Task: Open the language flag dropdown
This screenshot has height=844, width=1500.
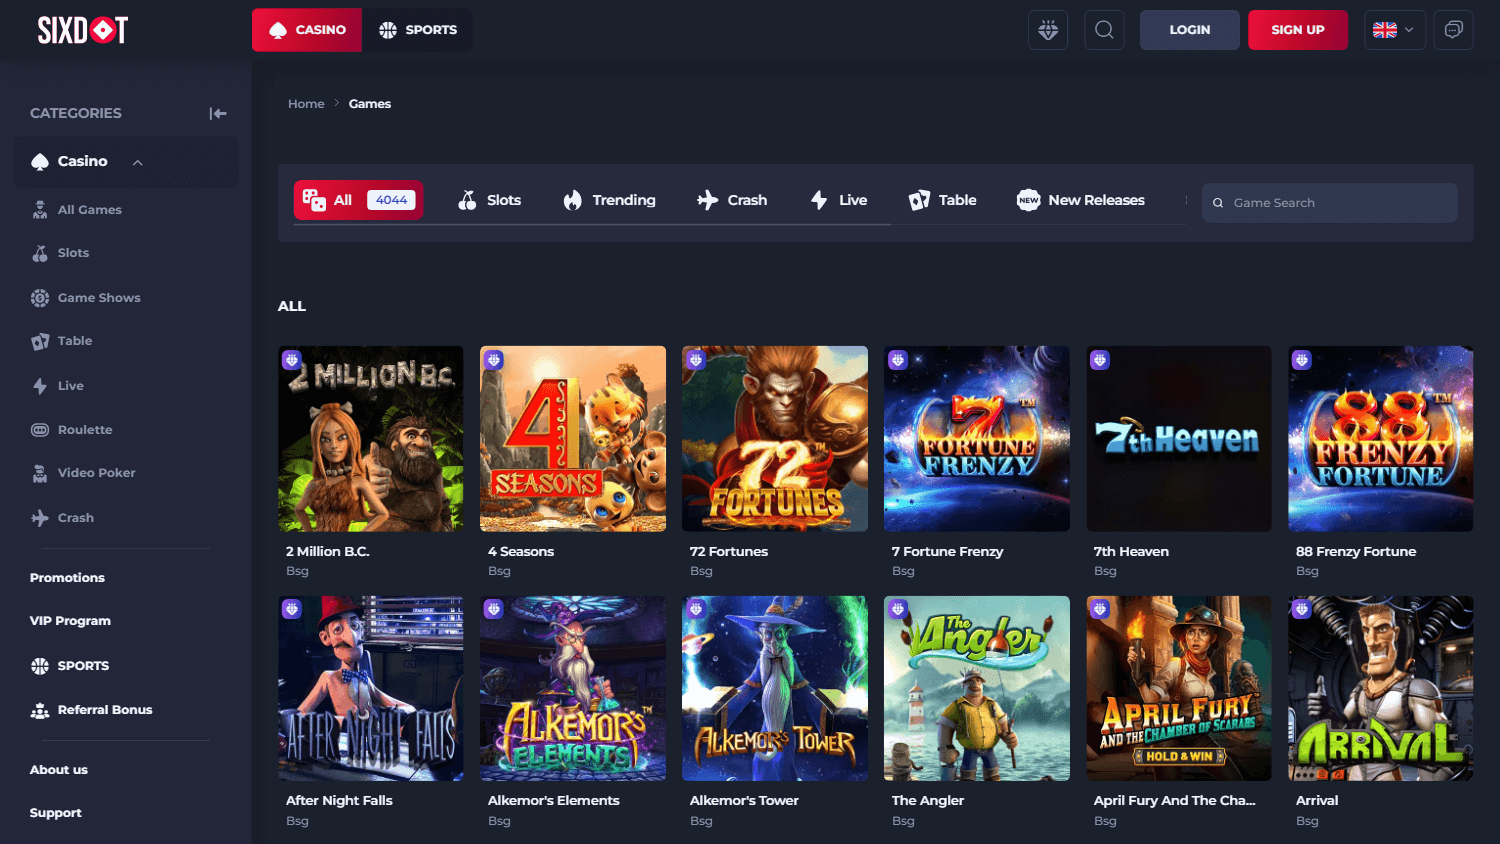Action: pyautogui.click(x=1395, y=30)
